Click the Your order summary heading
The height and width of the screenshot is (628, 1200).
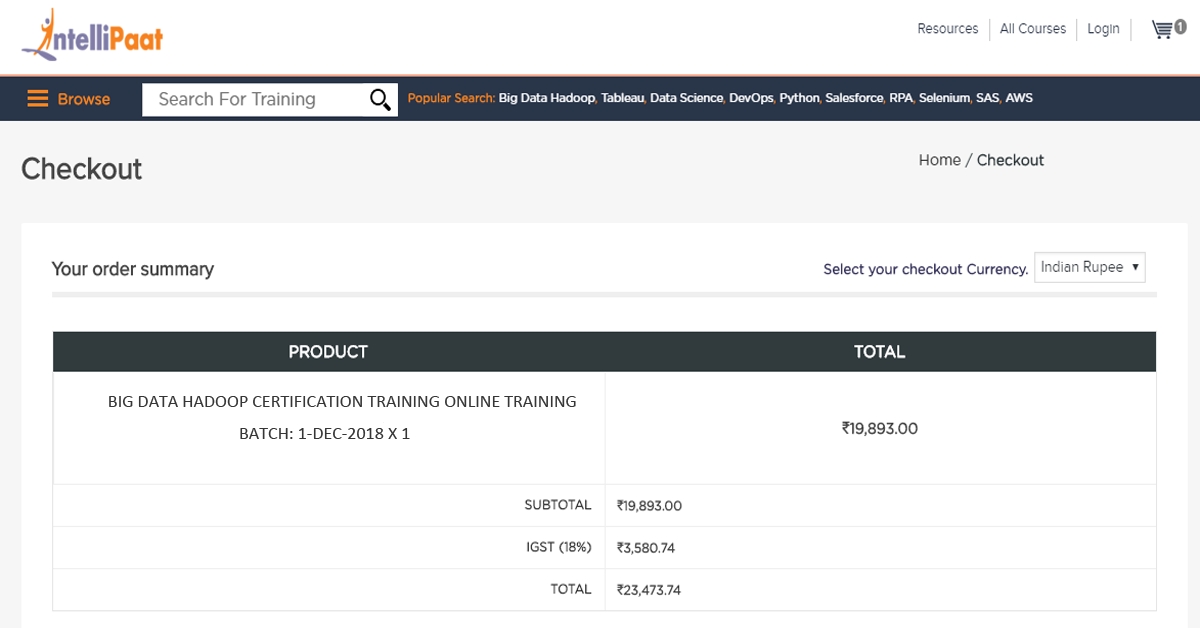[x=133, y=269]
